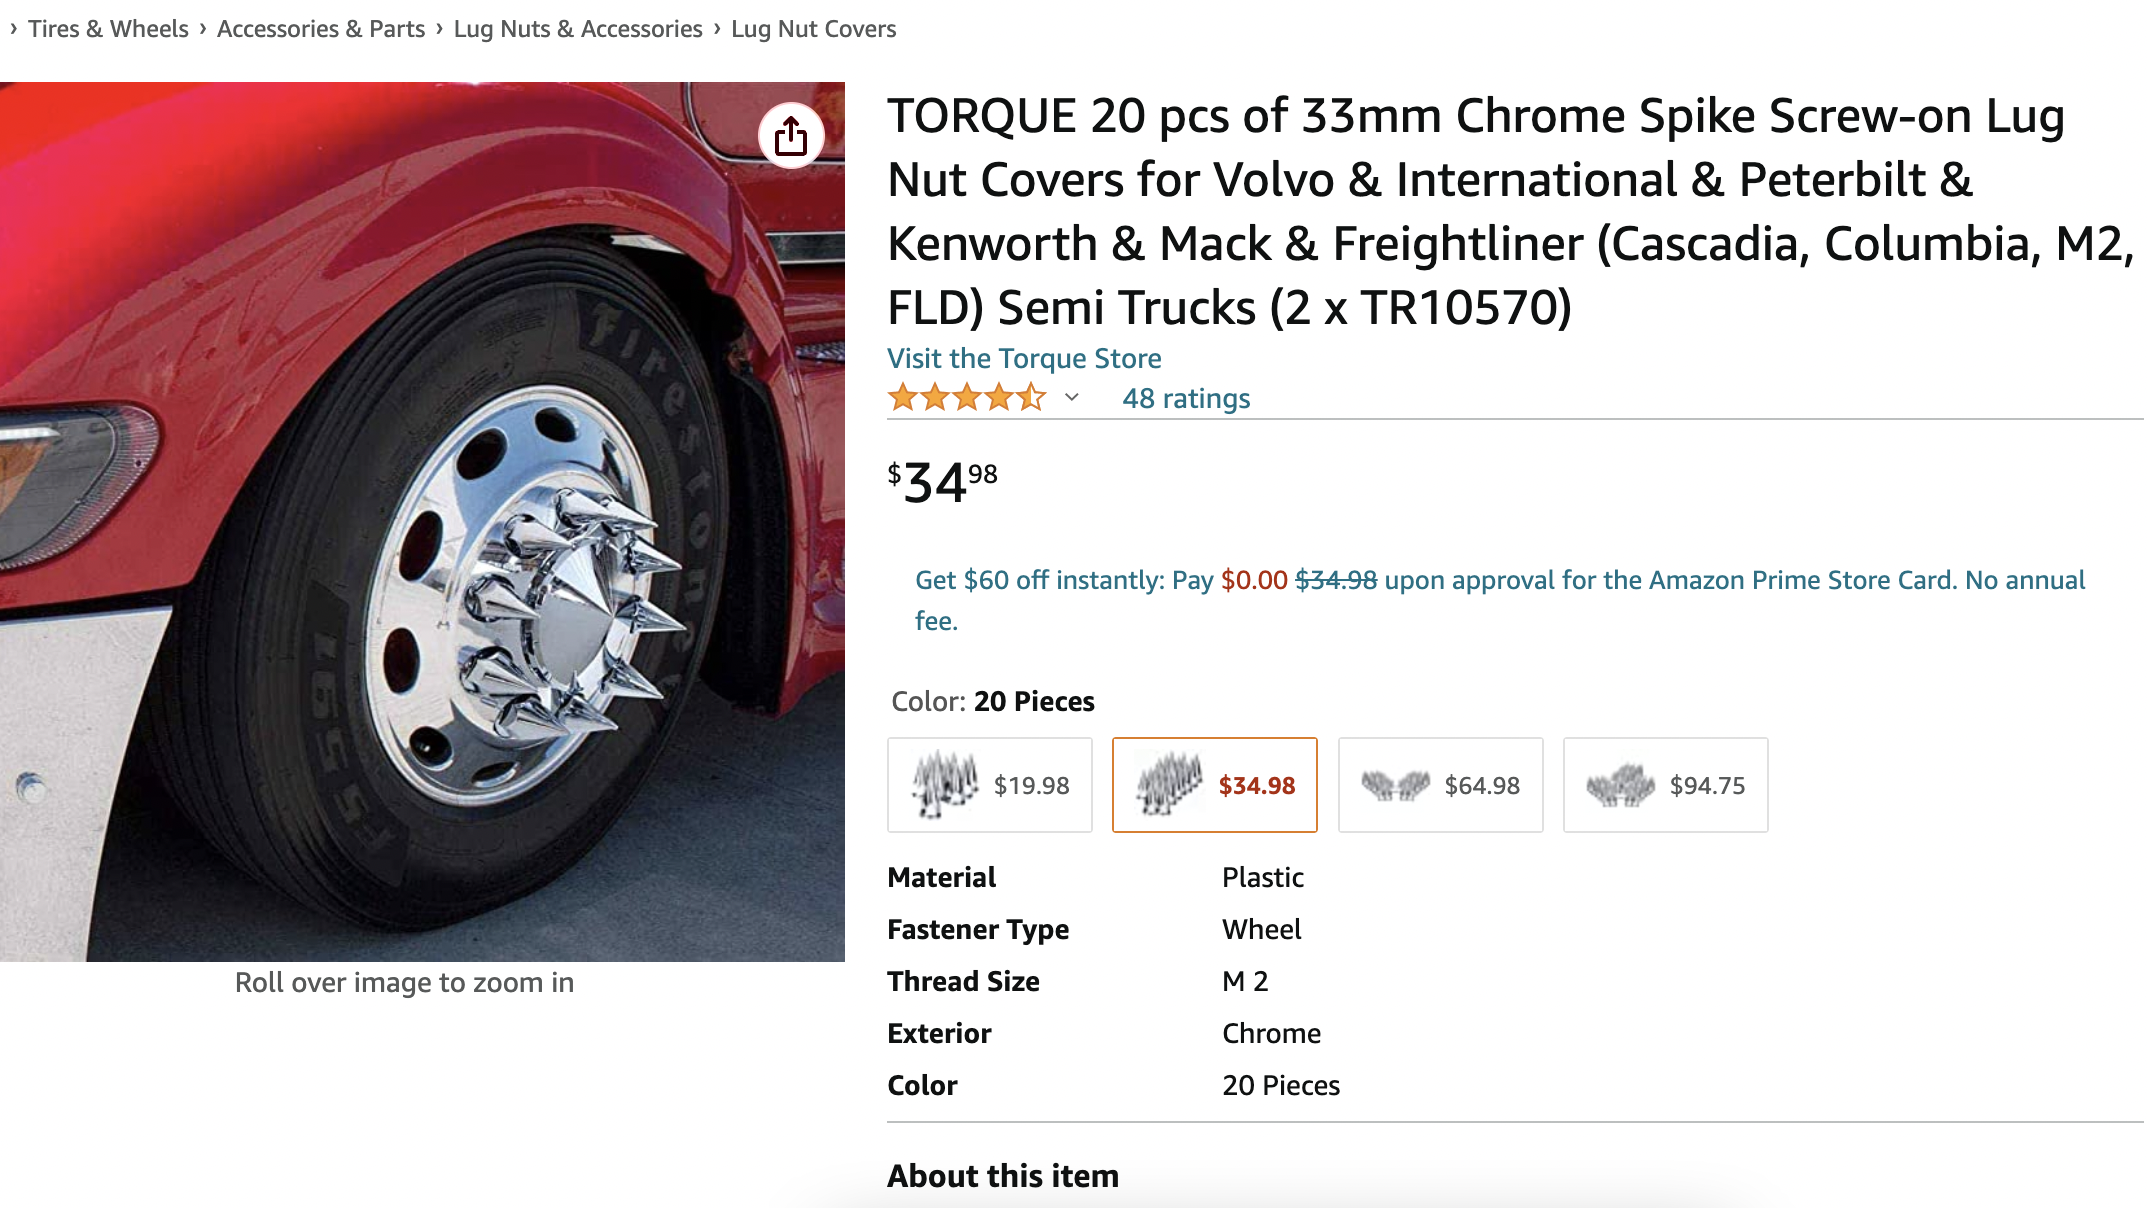This screenshot has height=1208, width=2147.
Task: Choose the $64.98 variant swatch
Action: click(x=1440, y=785)
